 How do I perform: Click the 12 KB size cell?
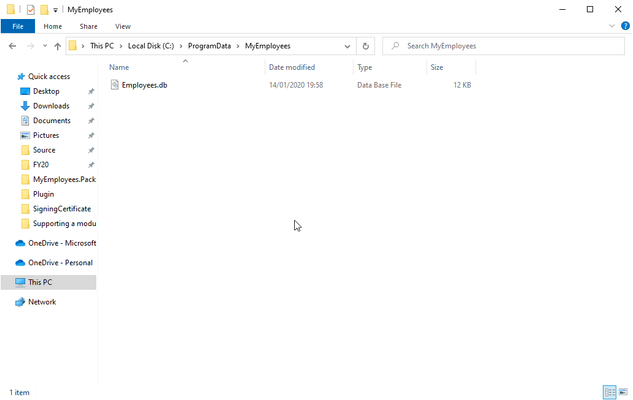coord(462,85)
